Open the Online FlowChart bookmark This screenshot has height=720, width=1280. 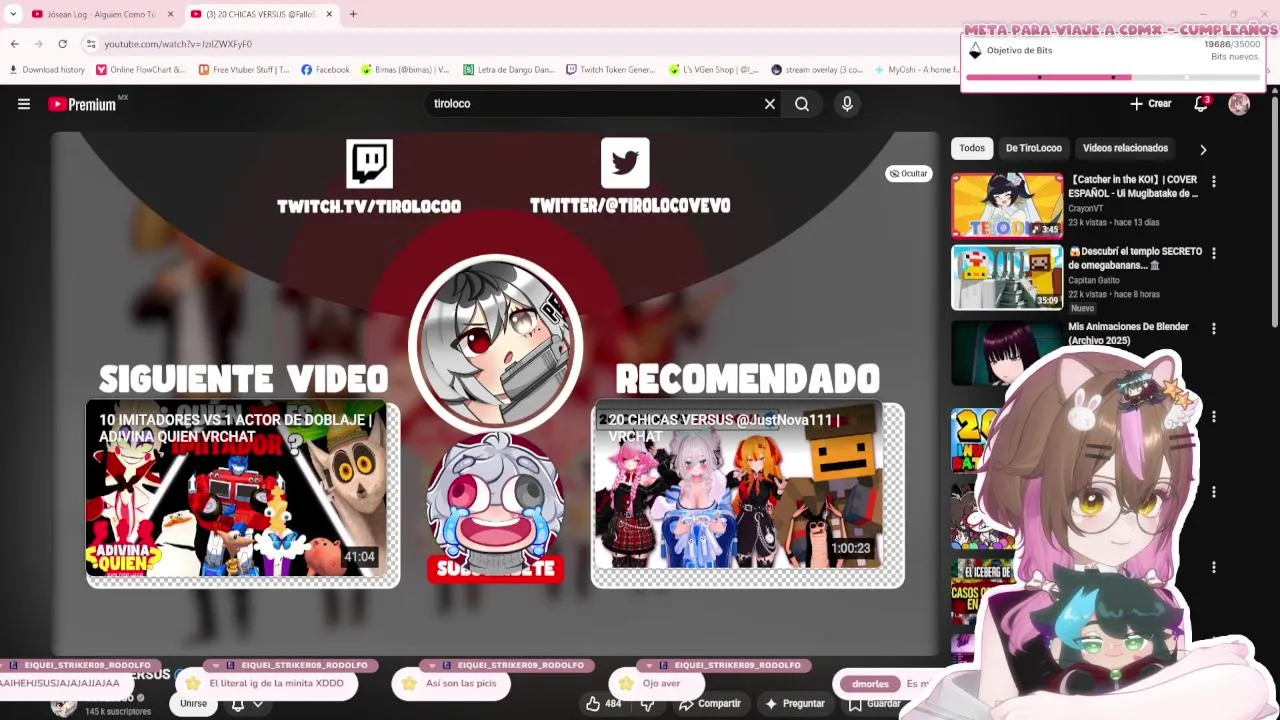pyautogui.click(x=141, y=70)
